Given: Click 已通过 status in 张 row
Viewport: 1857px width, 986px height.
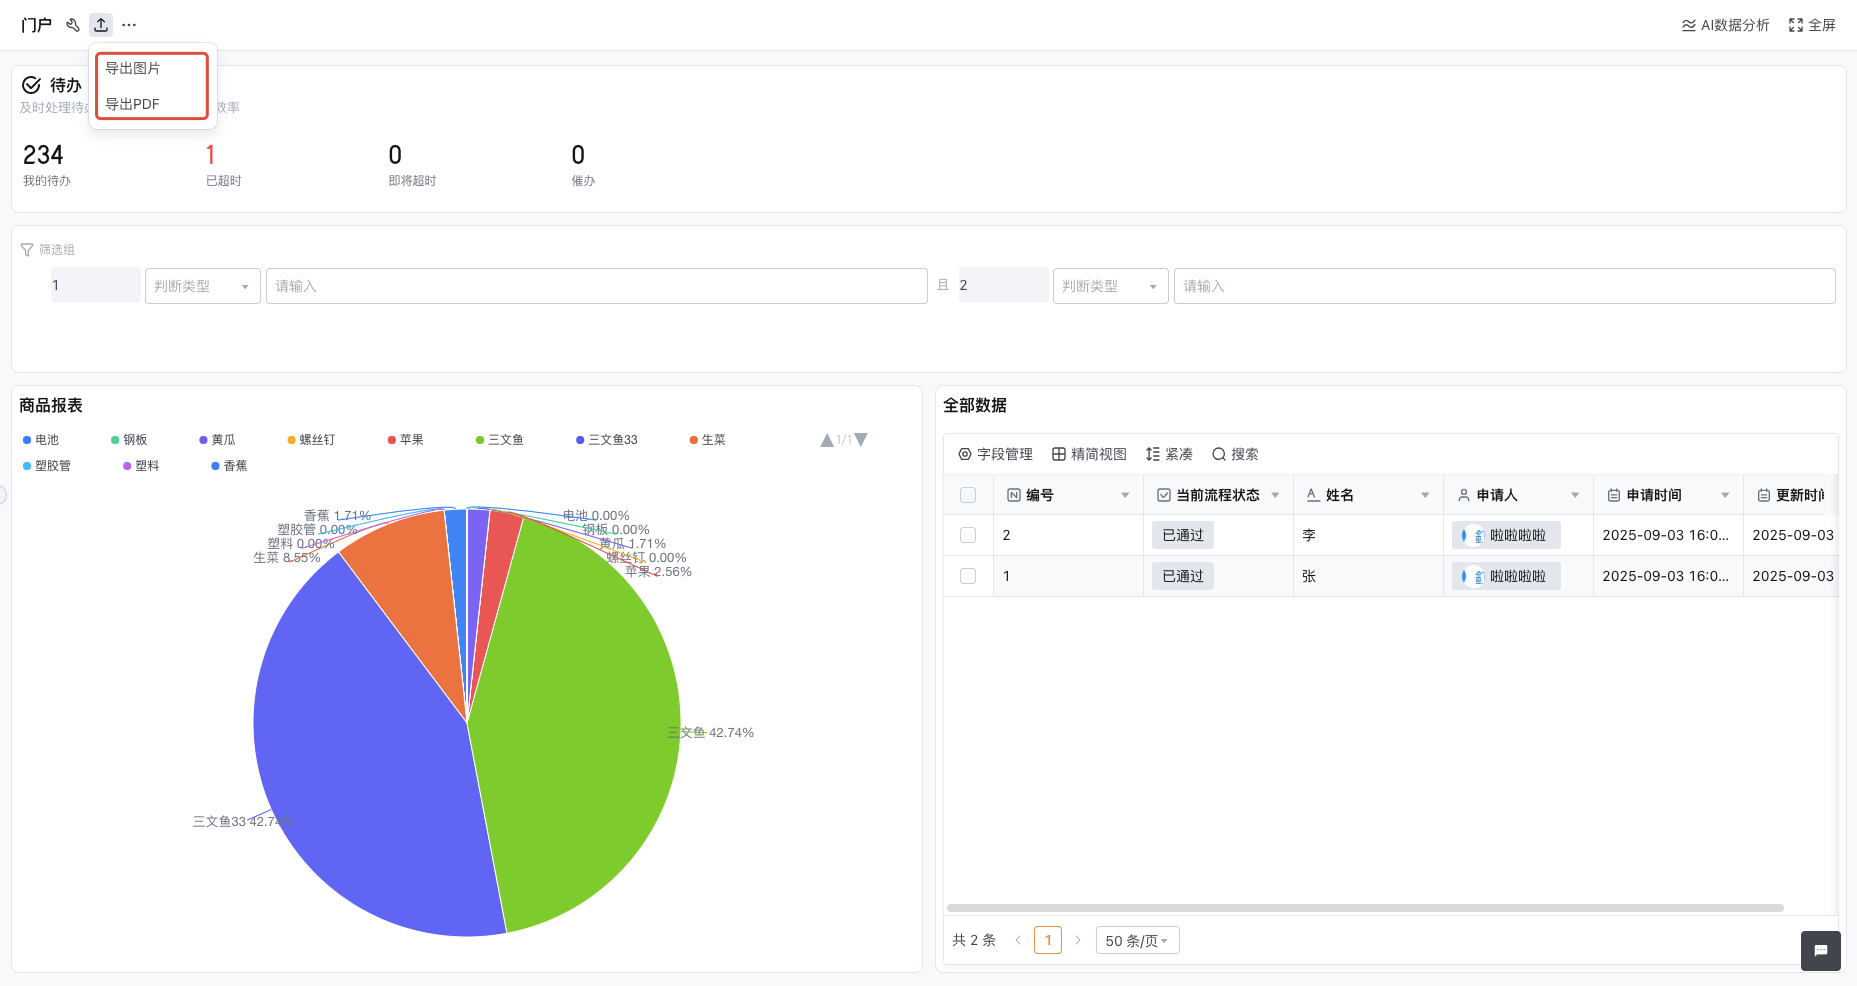Looking at the screenshot, I should click(1183, 576).
